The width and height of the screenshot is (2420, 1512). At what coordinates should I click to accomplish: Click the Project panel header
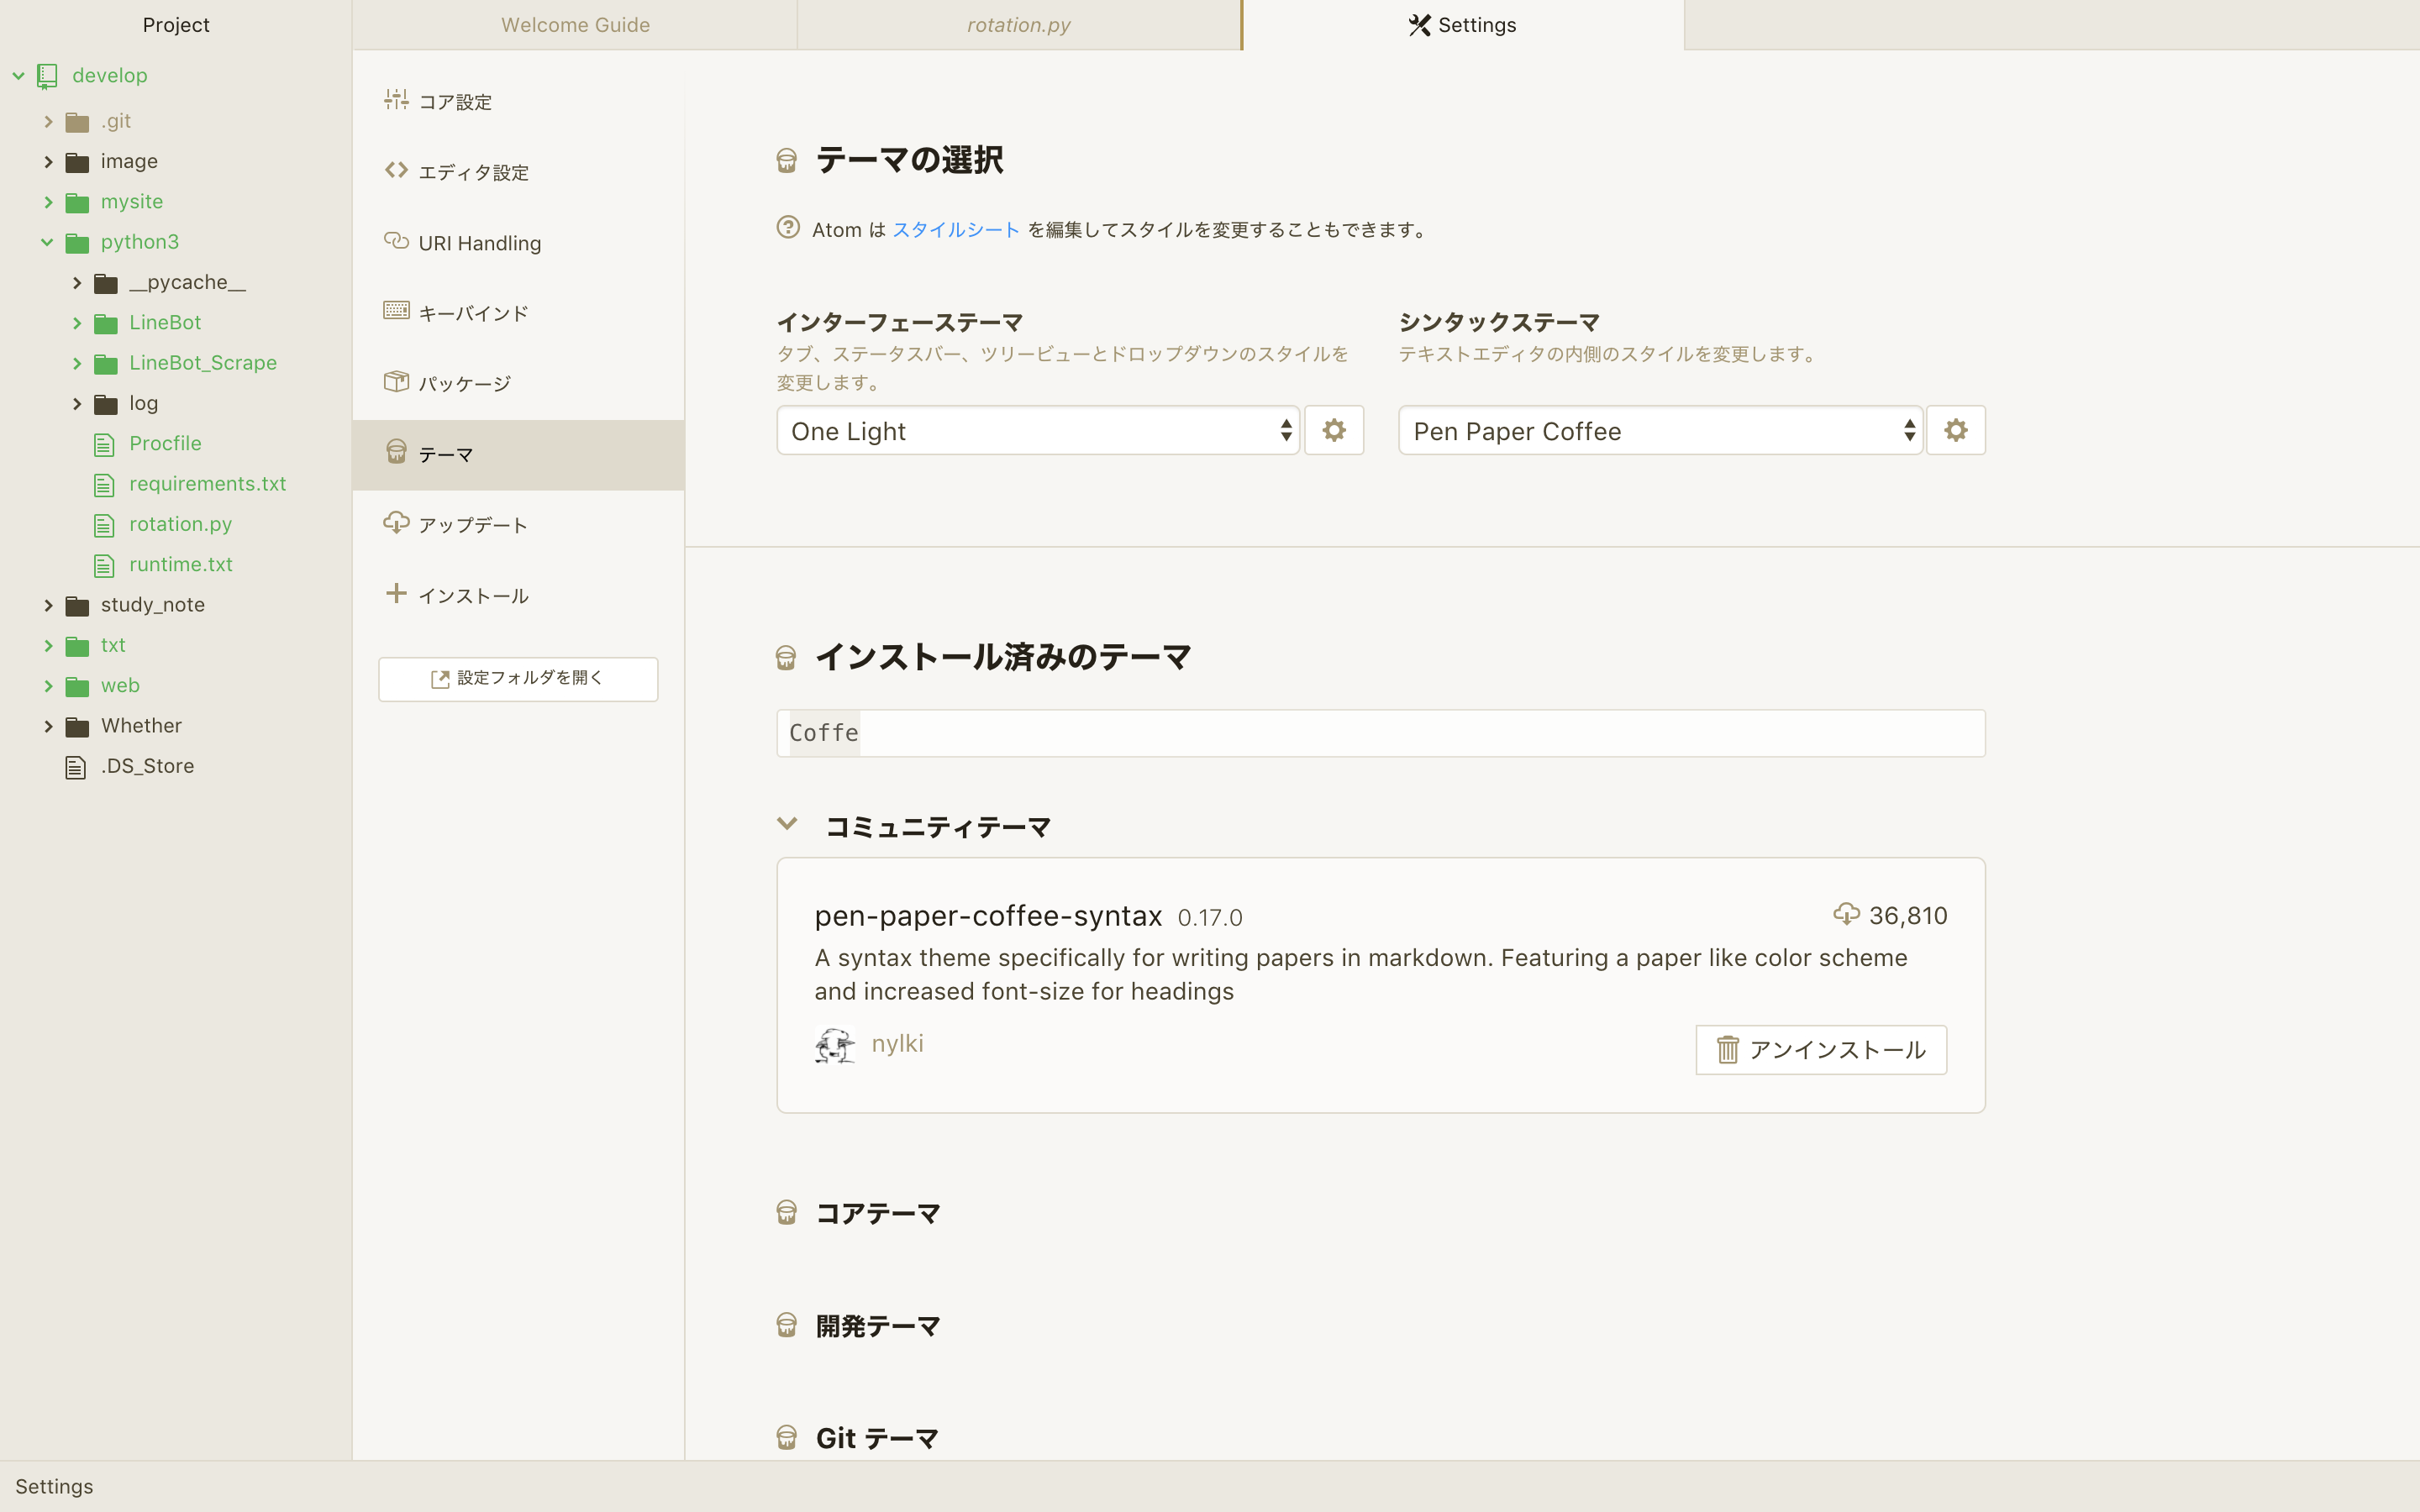click(x=176, y=25)
